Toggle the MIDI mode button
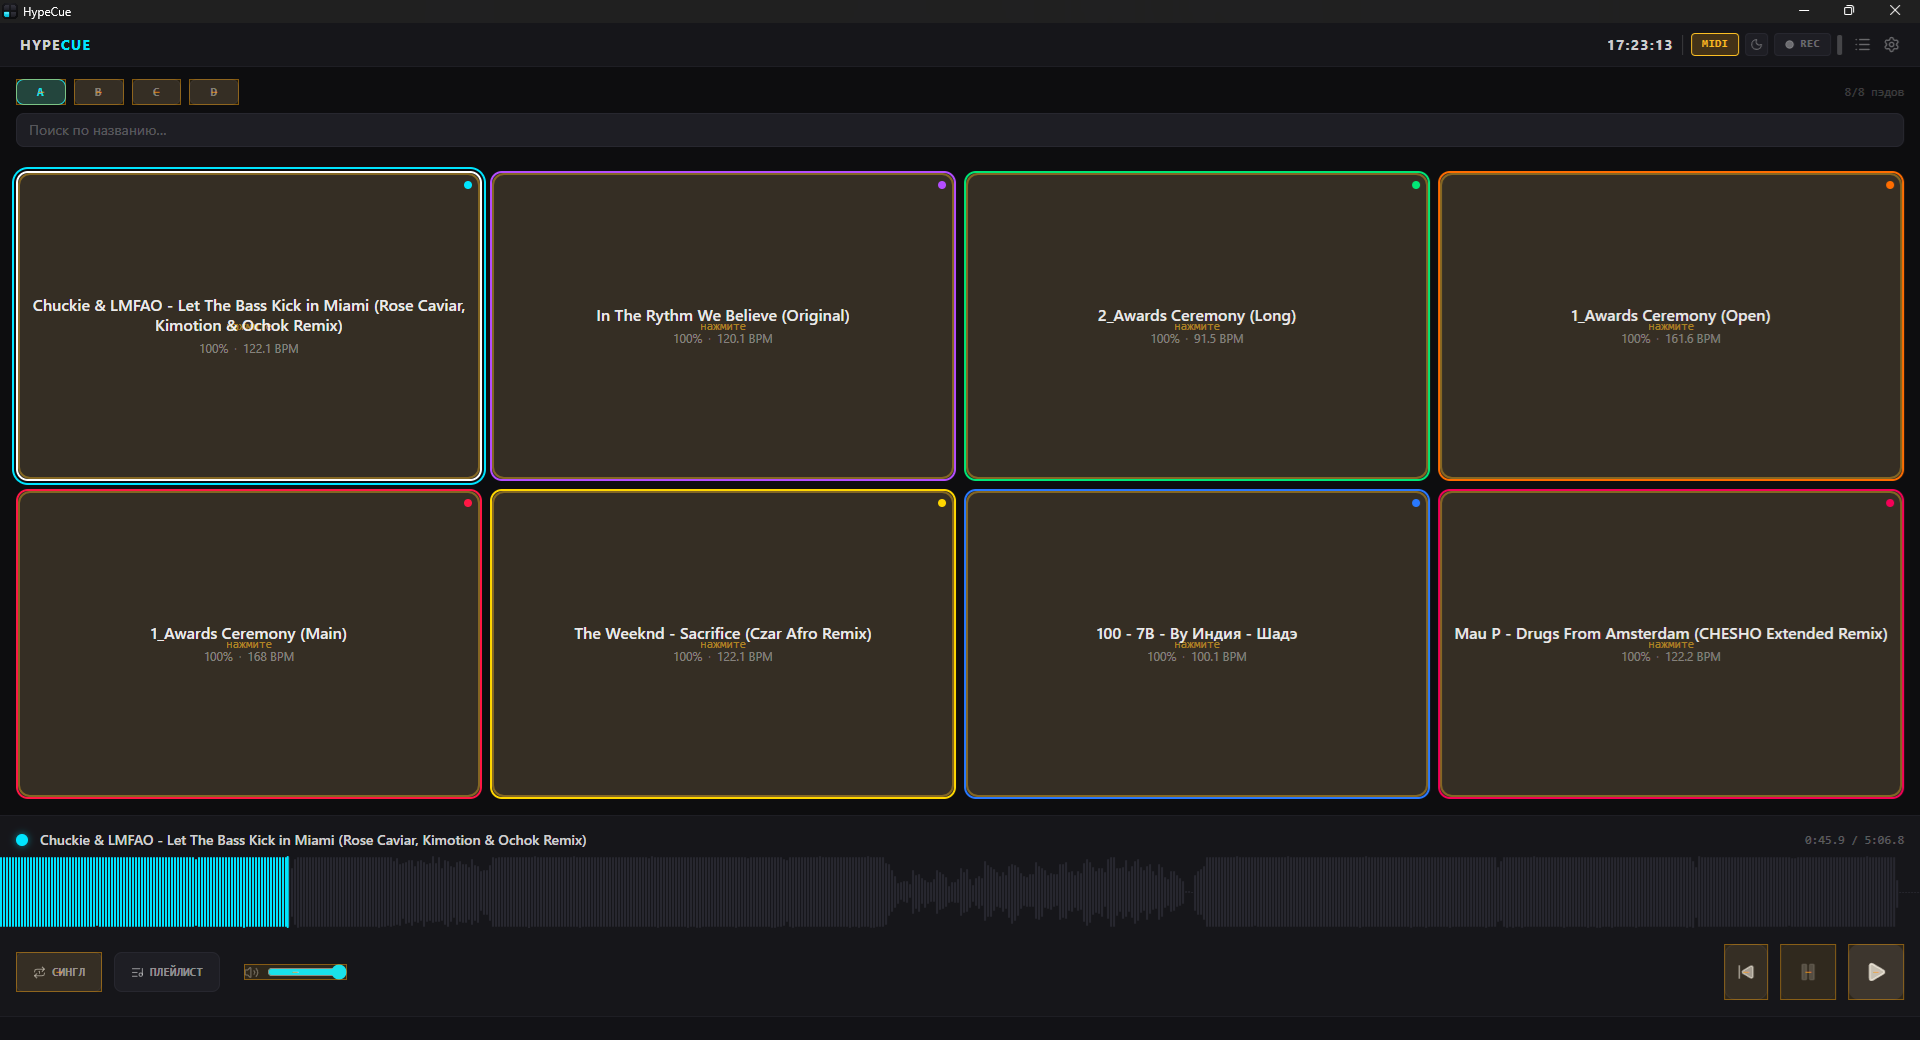Screen dimensions: 1920x1040 (1714, 44)
